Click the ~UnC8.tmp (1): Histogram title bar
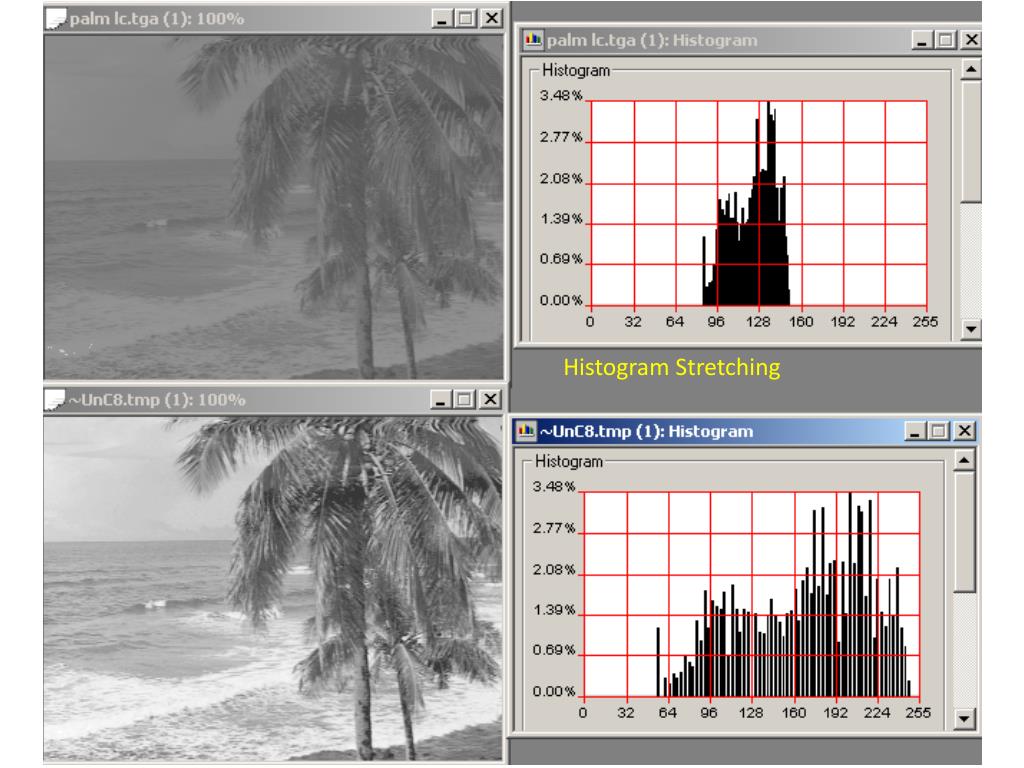Screen dimensions: 1024x768 pos(744,432)
